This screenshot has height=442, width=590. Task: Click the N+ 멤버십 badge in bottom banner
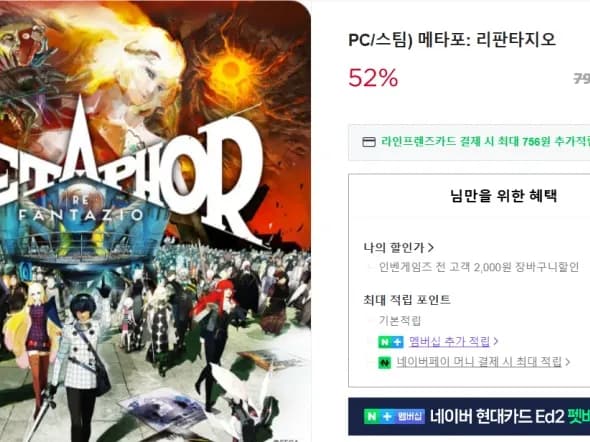click(x=394, y=416)
